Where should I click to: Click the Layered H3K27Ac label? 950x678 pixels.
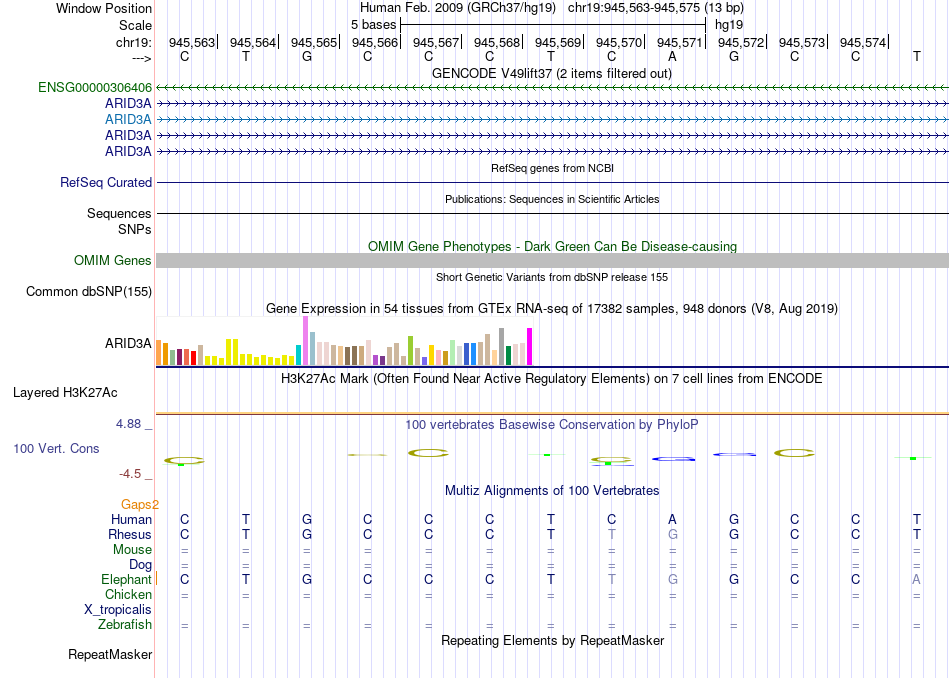(65, 393)
